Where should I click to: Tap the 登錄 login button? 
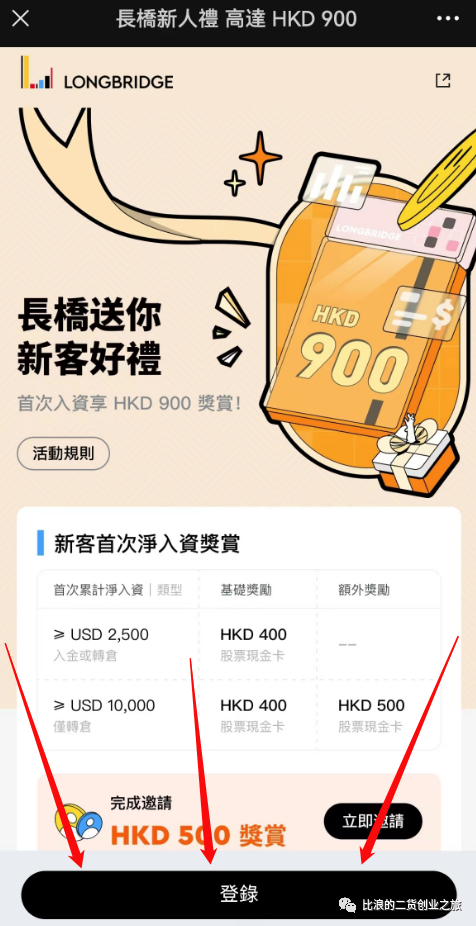point(239,894)
